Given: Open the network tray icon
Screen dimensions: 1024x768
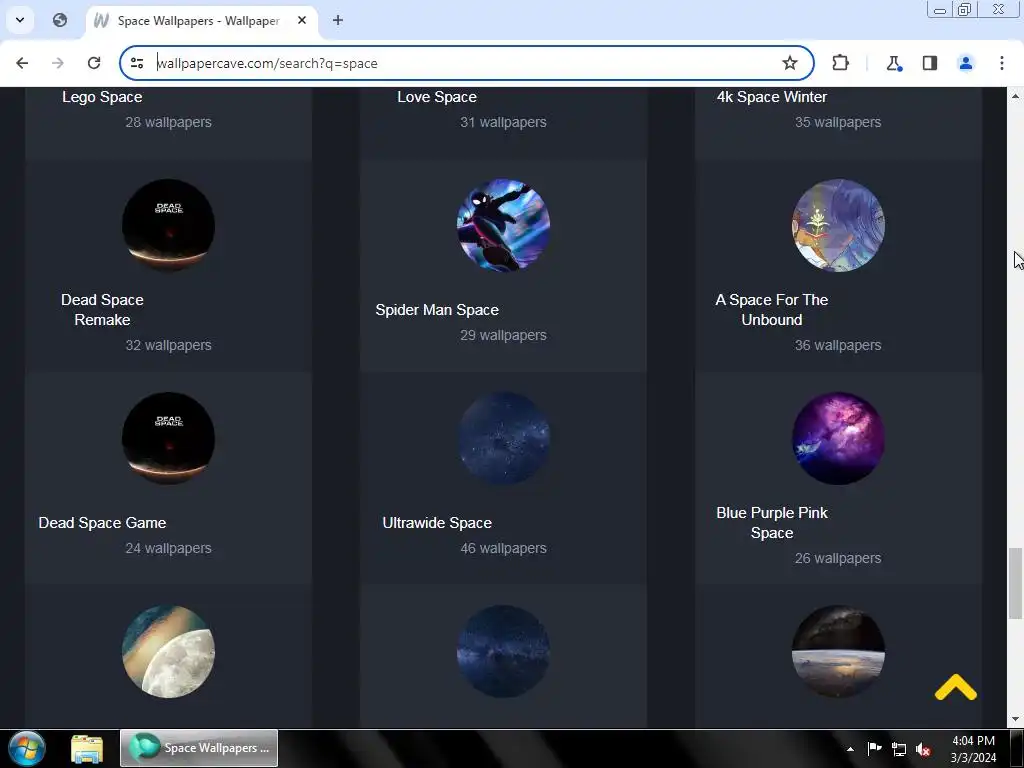Looking at the screenshot, I should (899, 750).
